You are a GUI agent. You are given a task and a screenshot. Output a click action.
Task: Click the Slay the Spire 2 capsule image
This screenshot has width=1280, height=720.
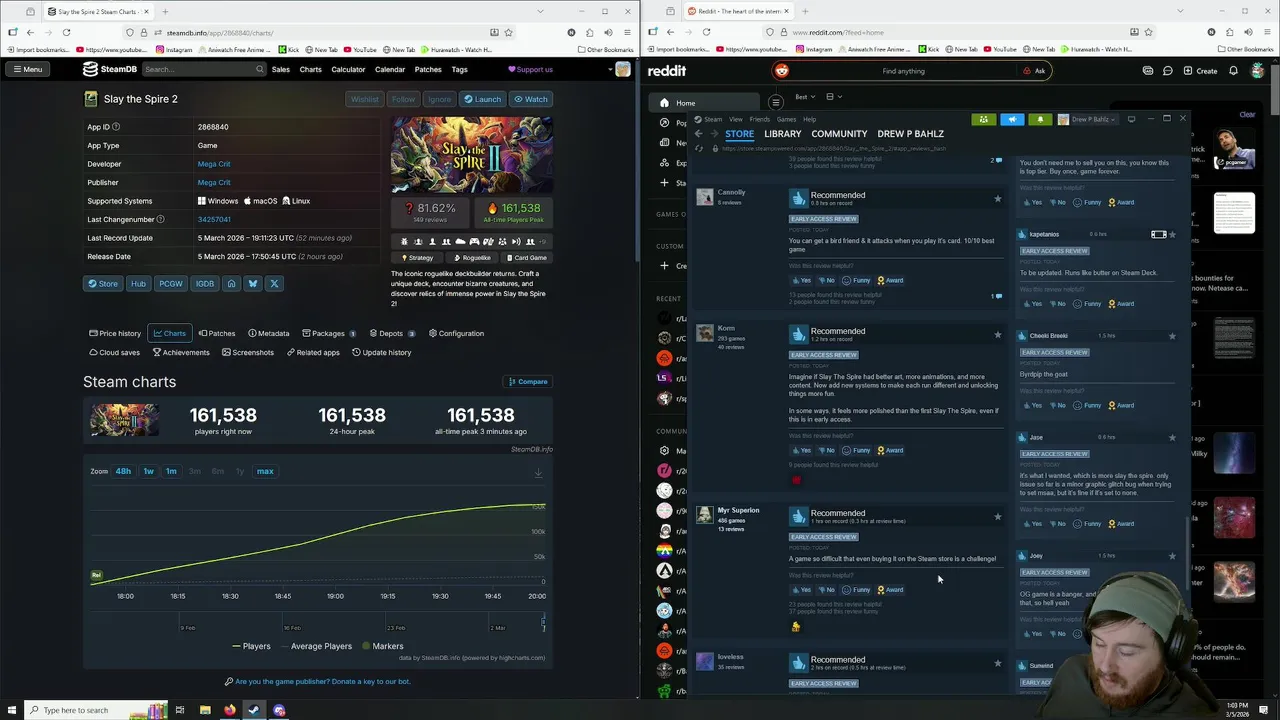(x=471, y=155)
